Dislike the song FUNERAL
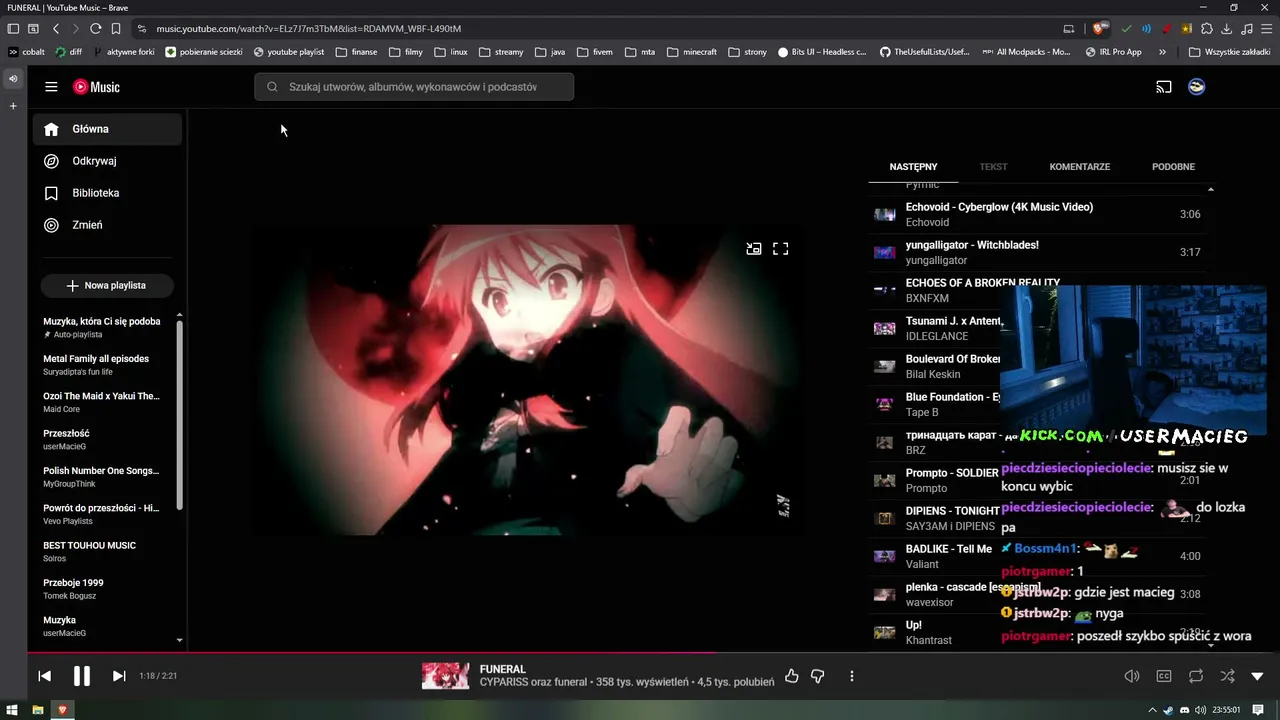 coord(818,676)
